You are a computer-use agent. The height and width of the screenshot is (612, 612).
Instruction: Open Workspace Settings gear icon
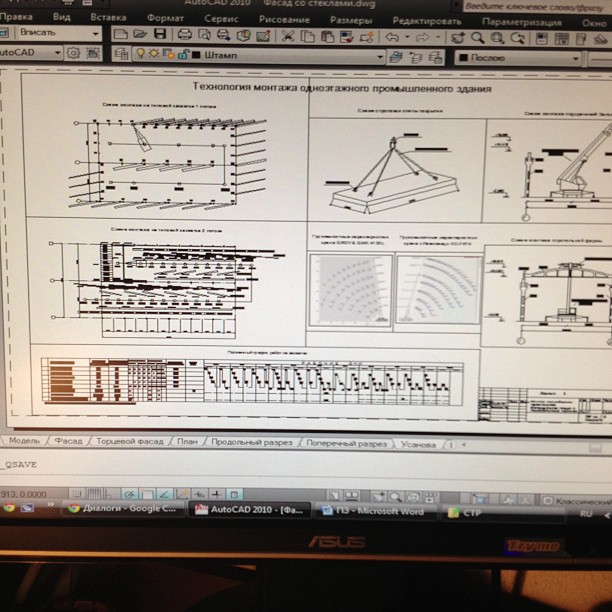pyautogui.click(x=73, y=53)
